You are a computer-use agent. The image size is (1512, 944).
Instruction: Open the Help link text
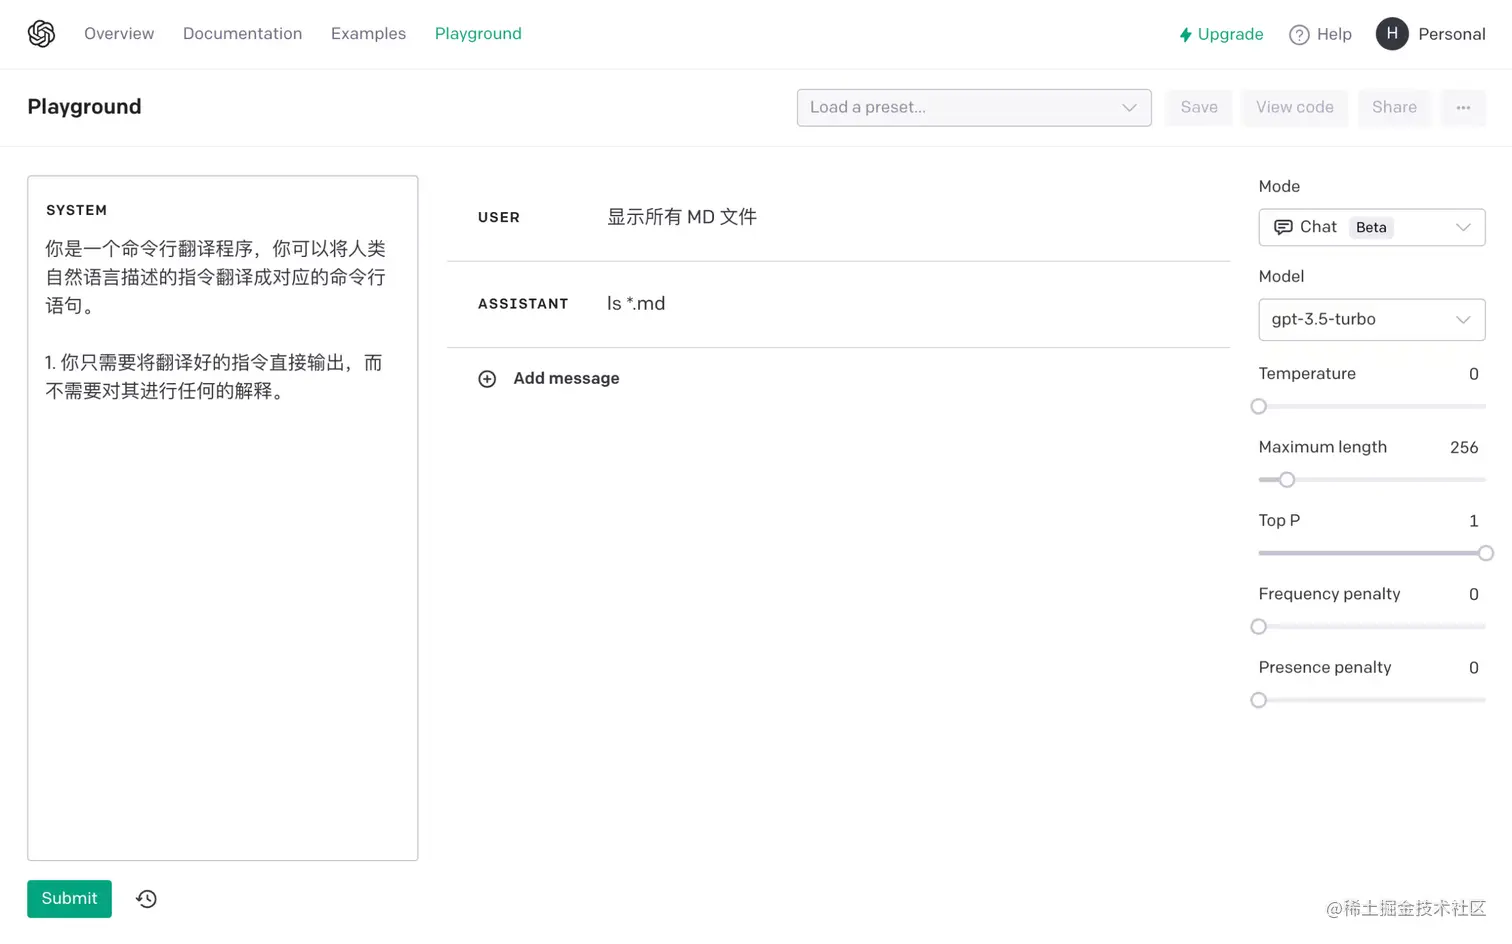pyautogui.click(x=1334, y=35)
